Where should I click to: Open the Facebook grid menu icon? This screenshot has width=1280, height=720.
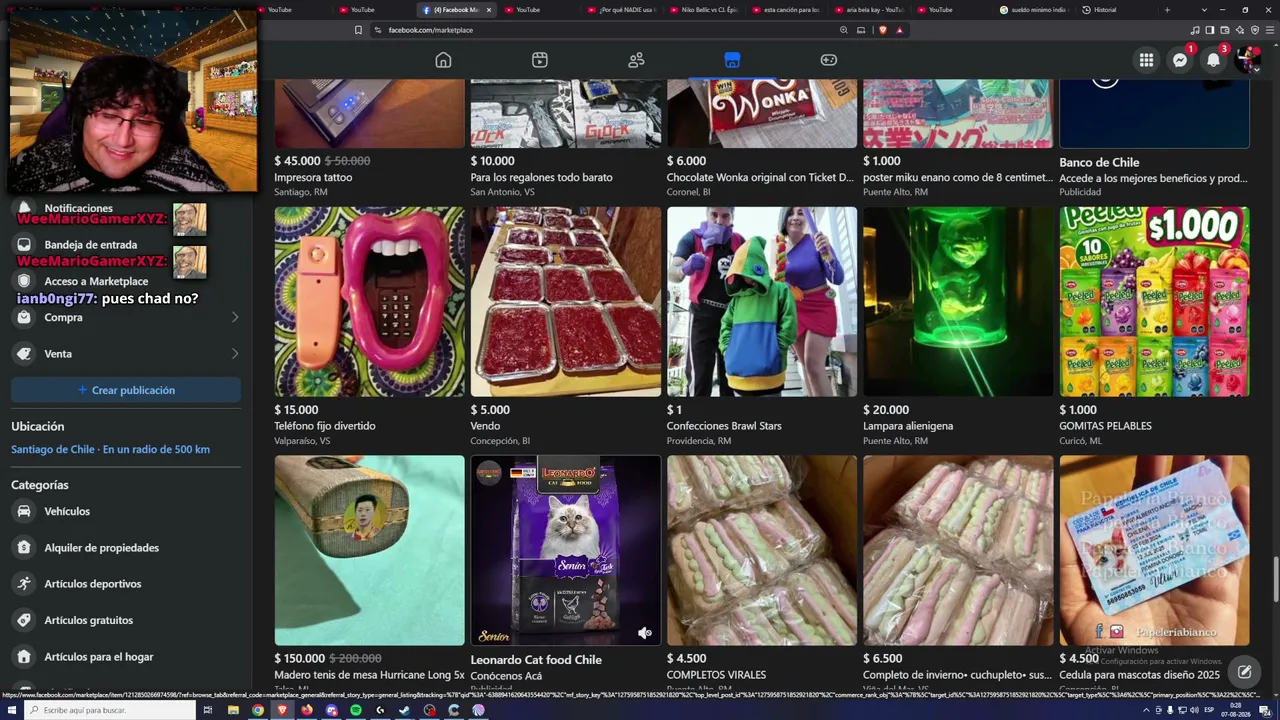tap(1146, 60)
